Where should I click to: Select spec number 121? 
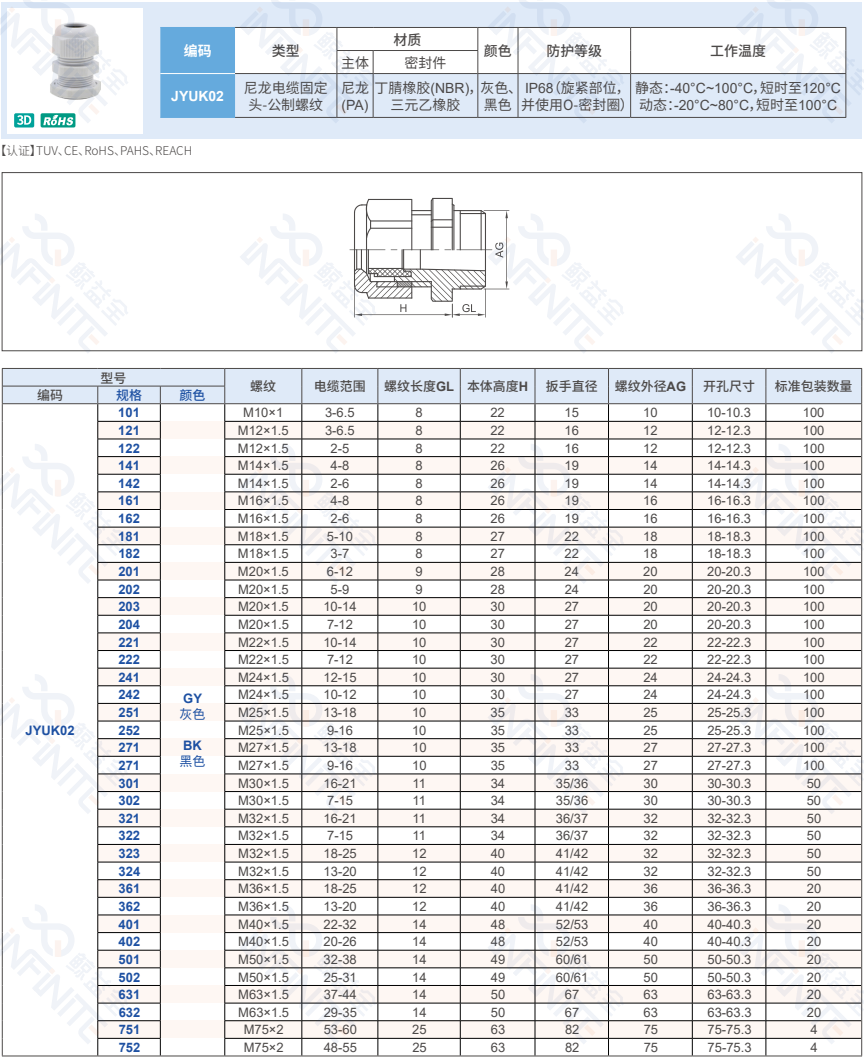click(x=129, y=430)
